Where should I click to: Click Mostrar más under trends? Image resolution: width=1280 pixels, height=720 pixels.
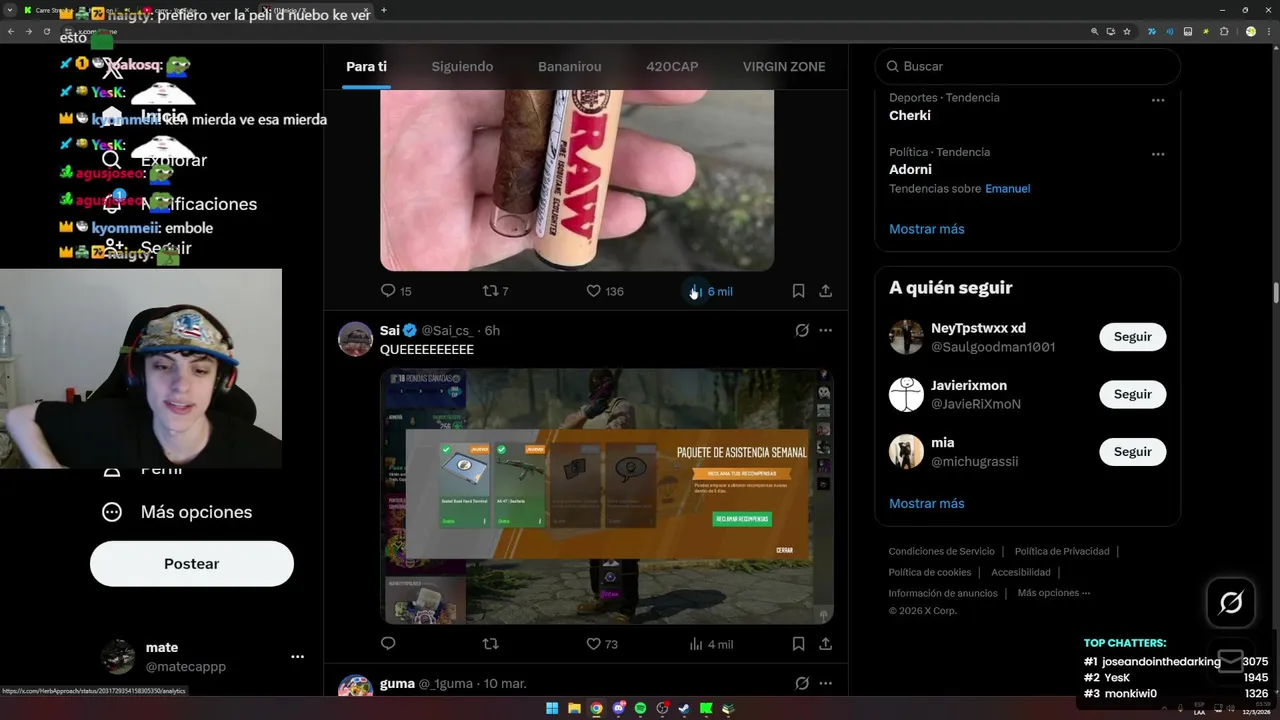[927, 229]
